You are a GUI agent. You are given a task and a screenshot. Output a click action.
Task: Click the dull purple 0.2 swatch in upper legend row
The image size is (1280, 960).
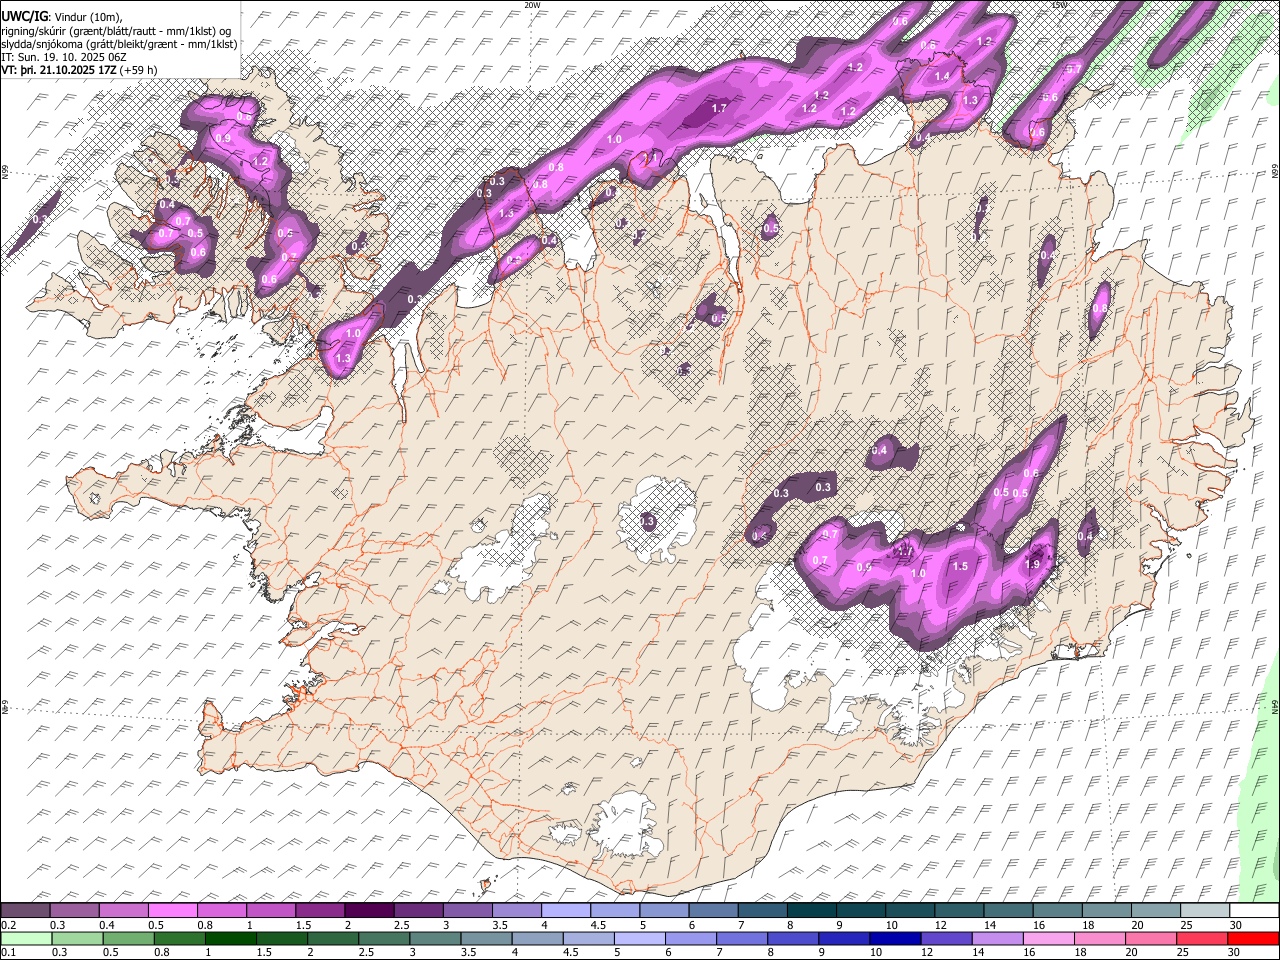[25, 911]
